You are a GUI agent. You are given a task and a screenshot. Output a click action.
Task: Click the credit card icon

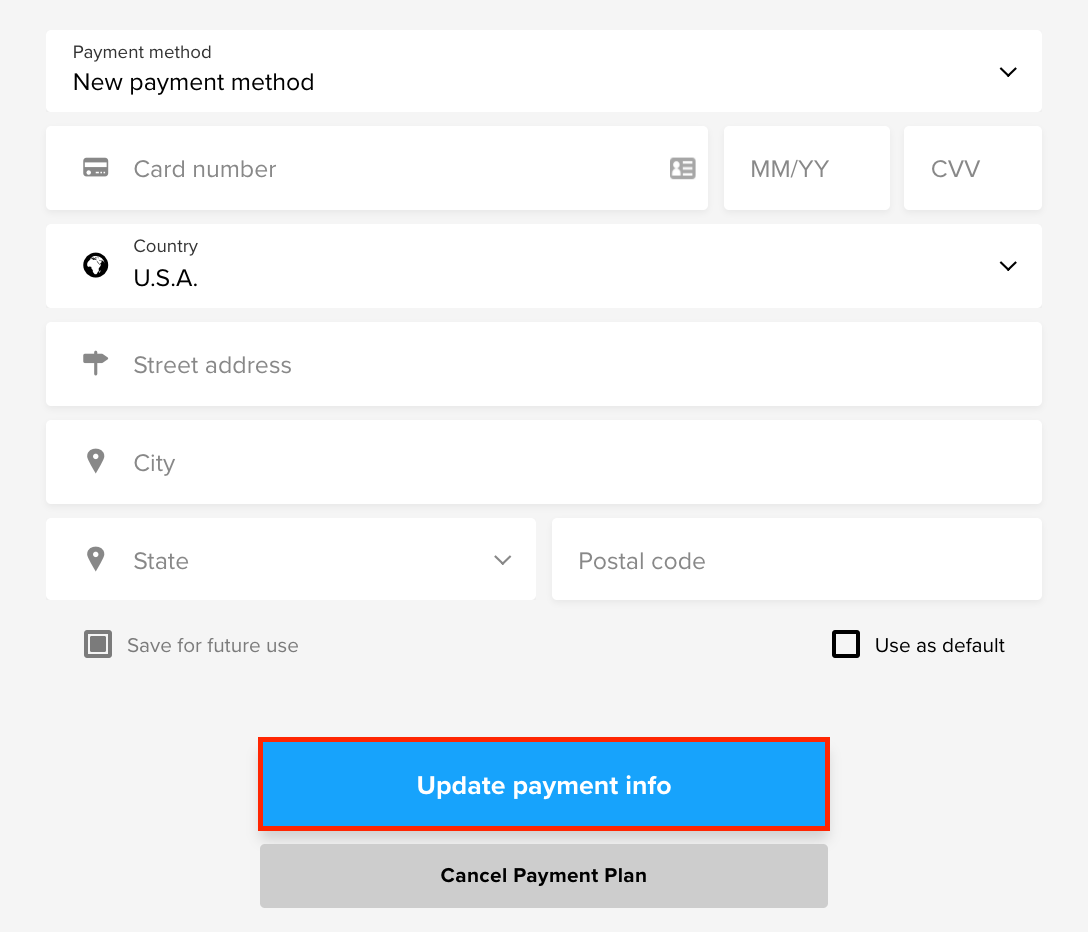[96, 168]
